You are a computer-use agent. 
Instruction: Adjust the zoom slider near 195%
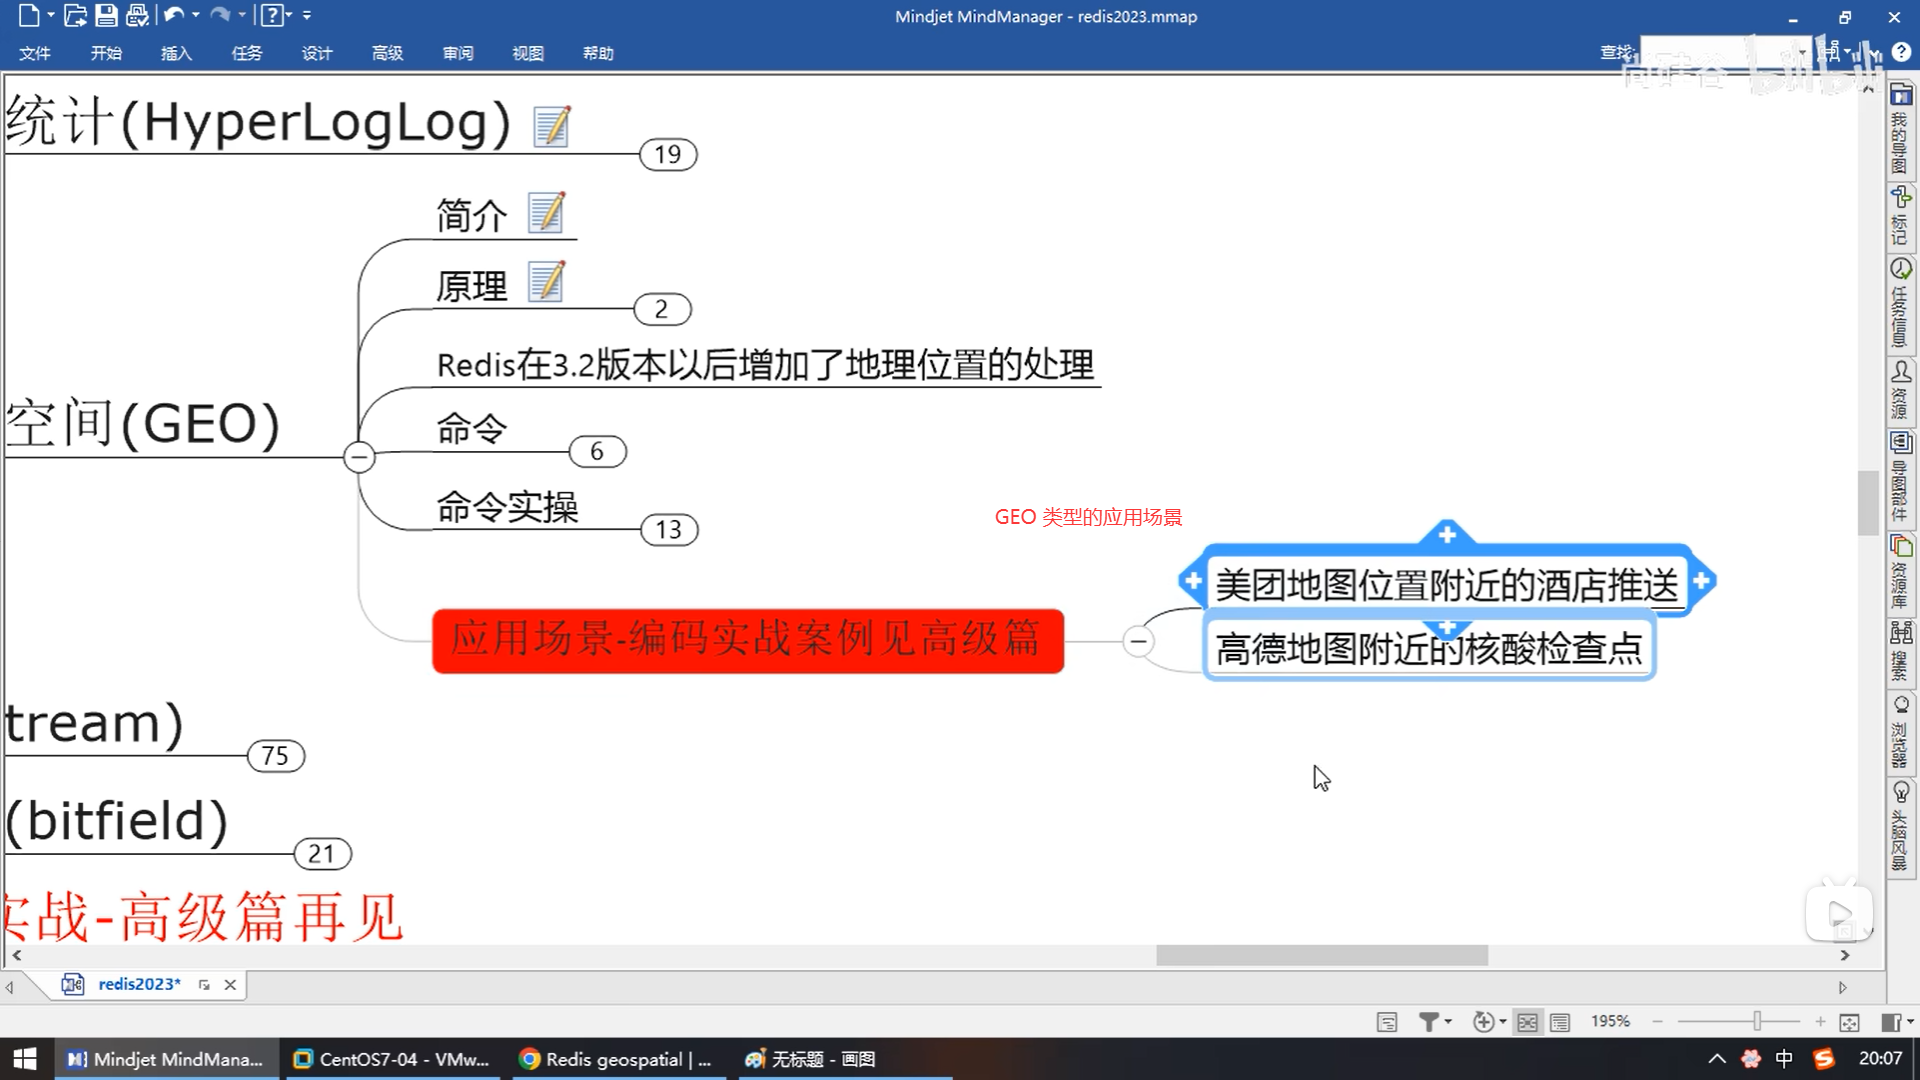tap(1757, 1021)
